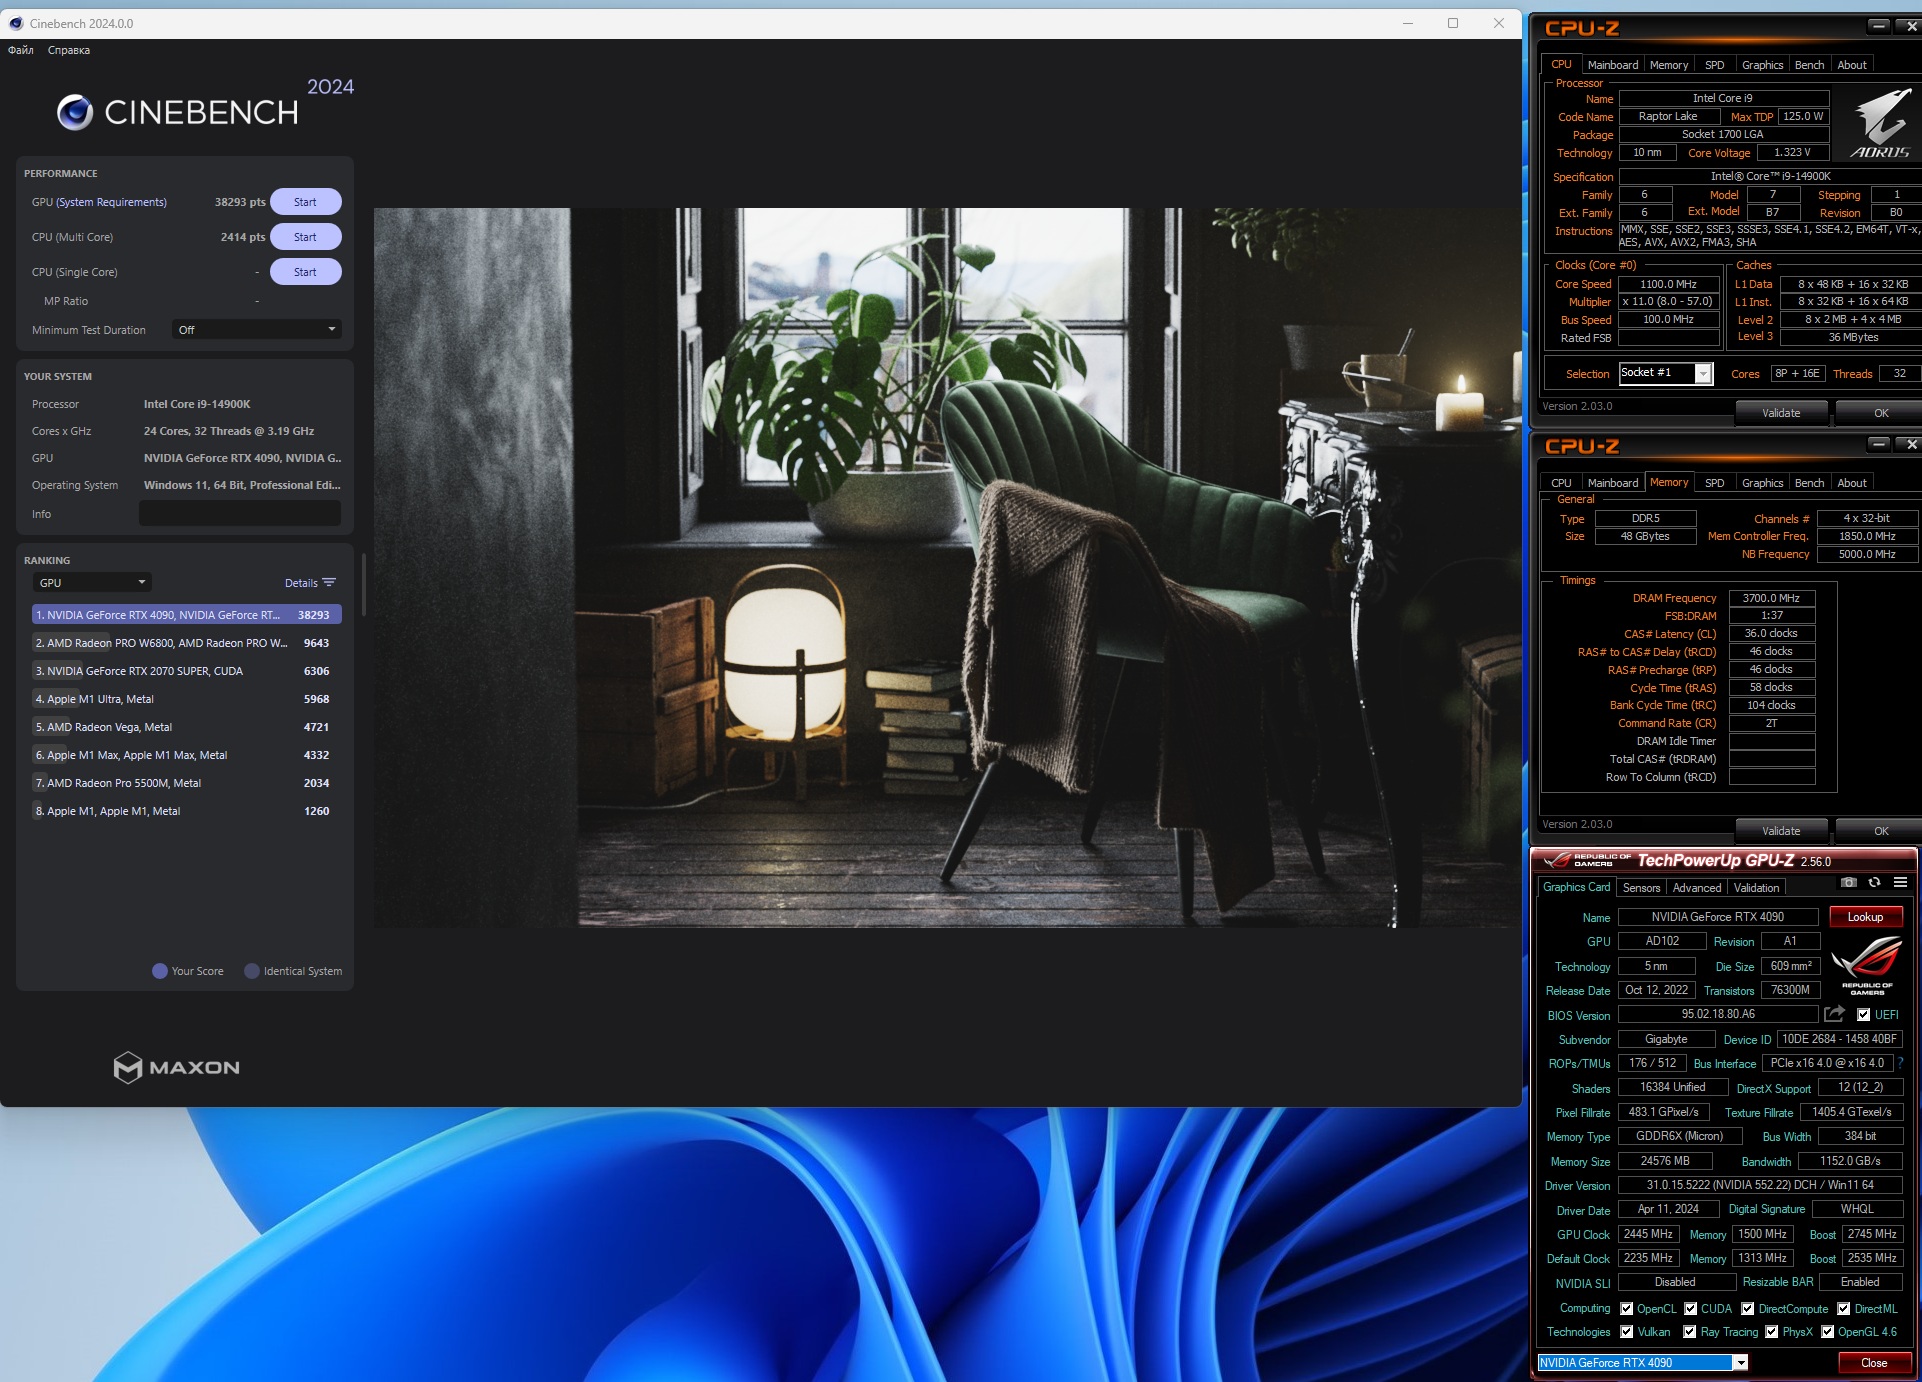Open the Socket #1 selection dropdown
Viewport: 1922px width, 1382px height.
1702,373
